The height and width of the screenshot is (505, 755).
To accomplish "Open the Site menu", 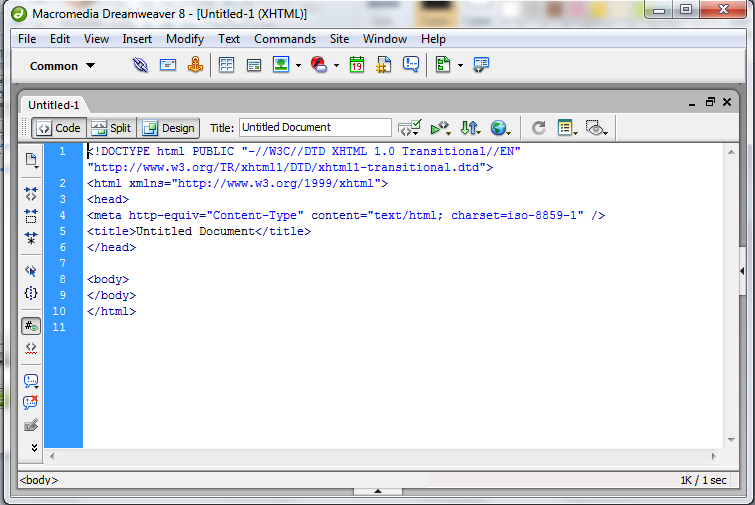I will [x=339, y=39].
